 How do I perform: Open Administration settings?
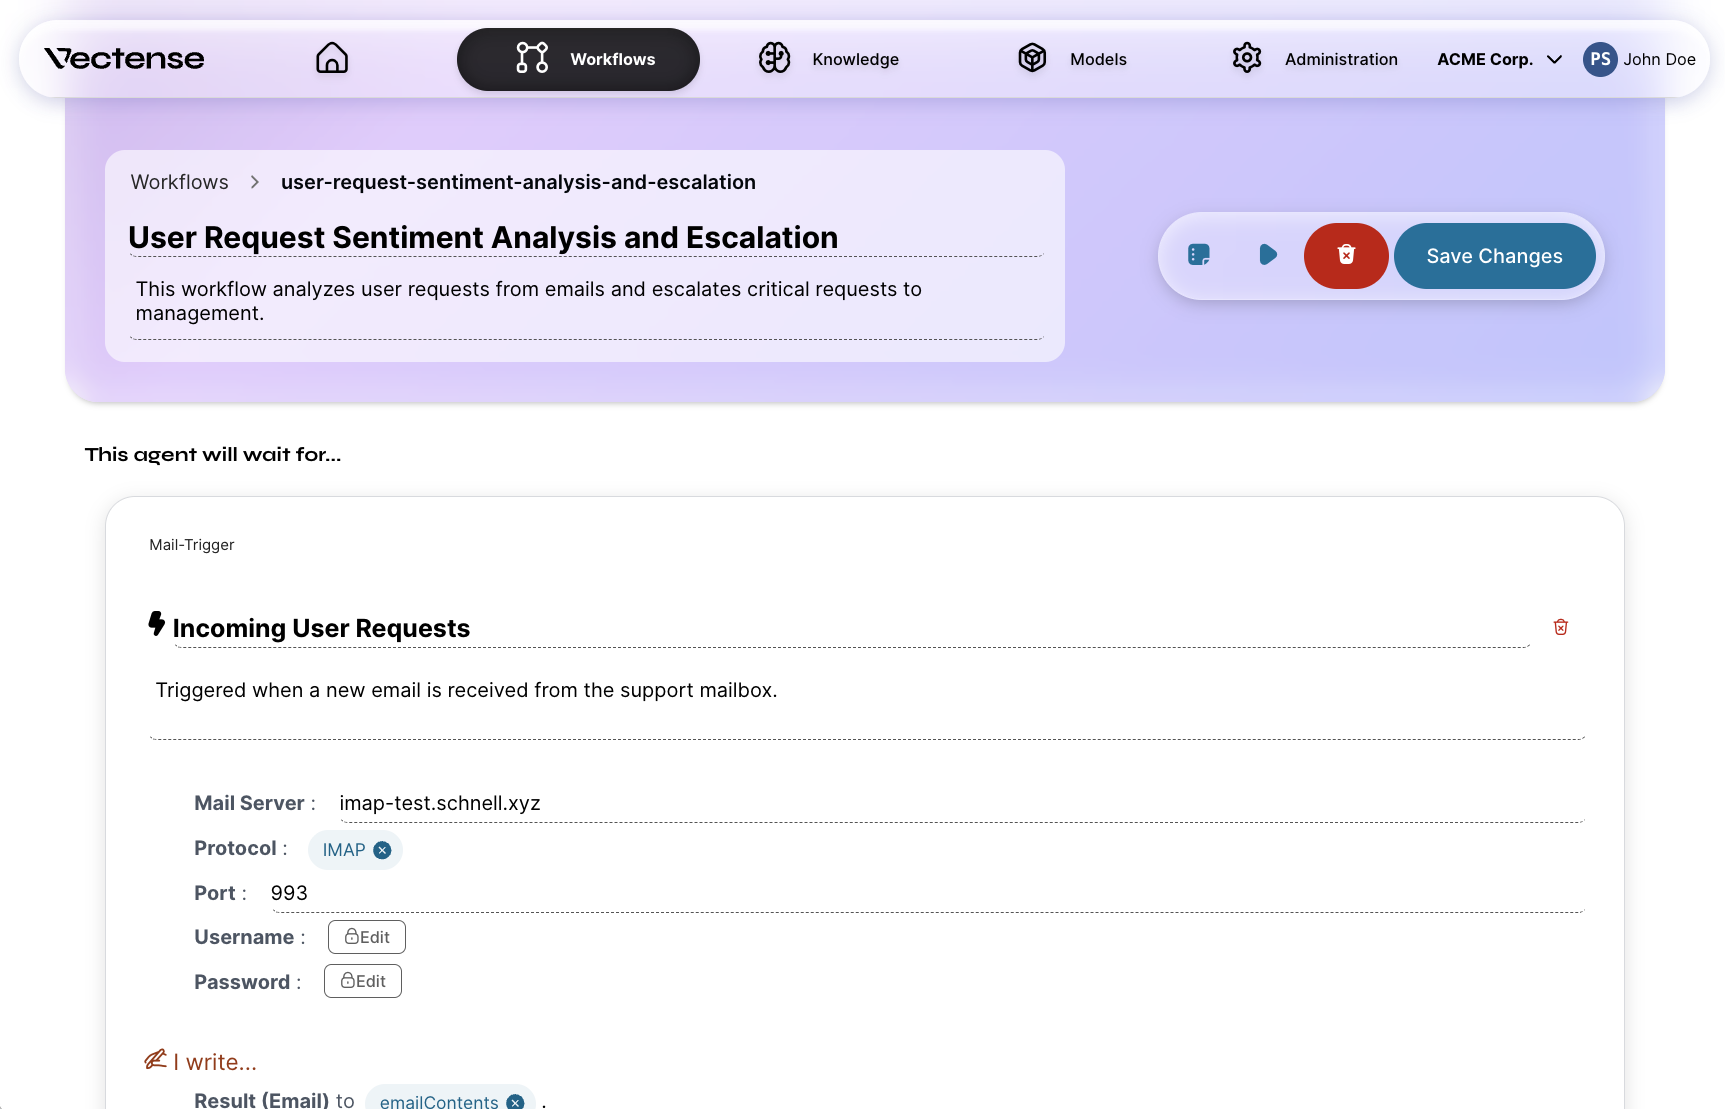tap(1315, 59)
